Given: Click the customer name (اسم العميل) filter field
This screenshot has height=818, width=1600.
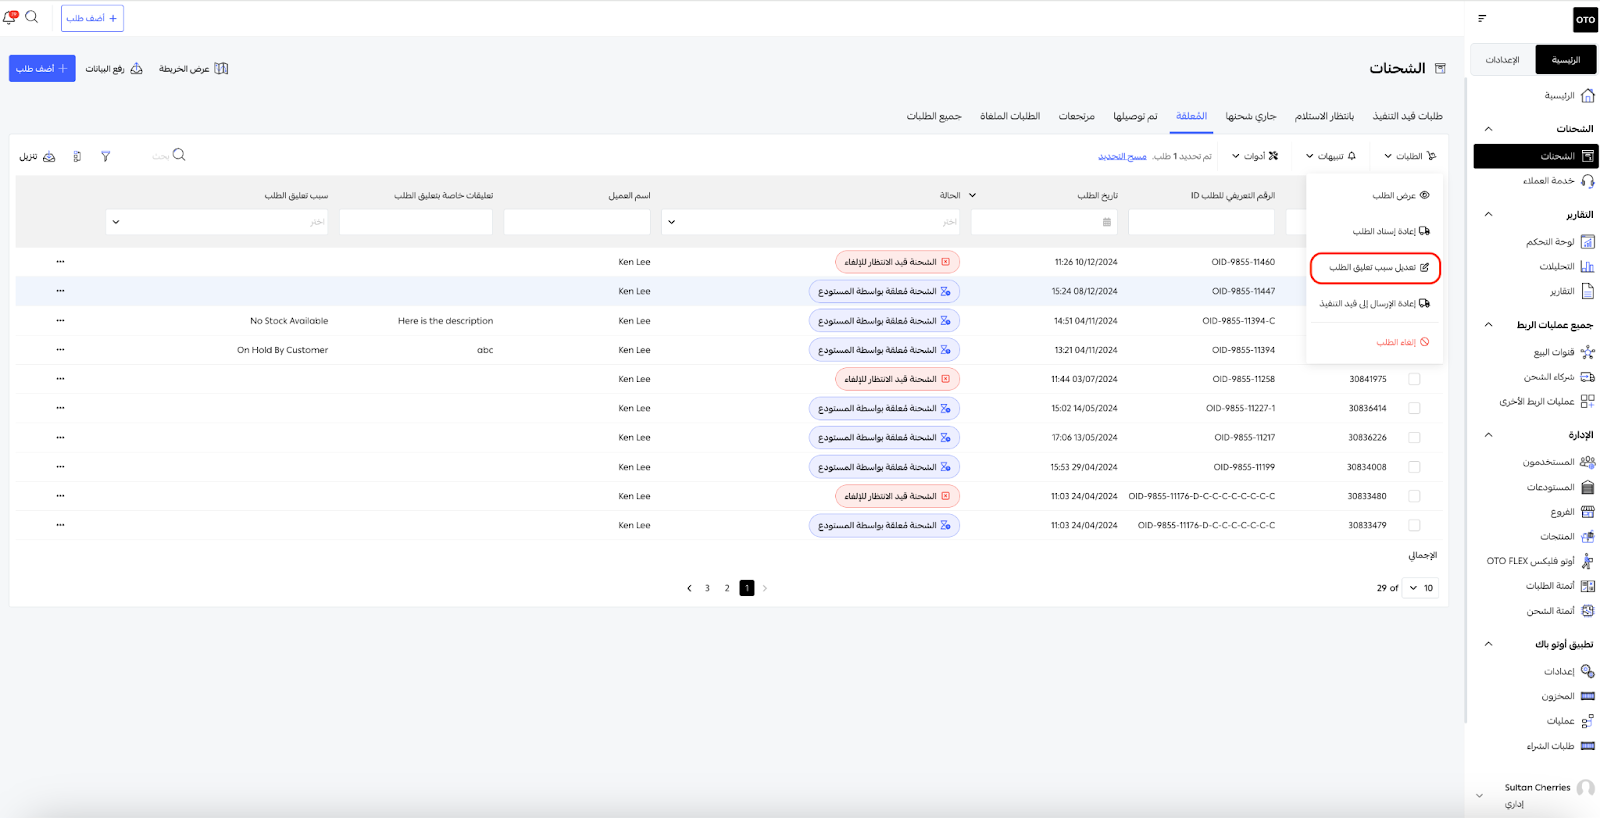Looking at the screenshot, I should point(577,222).
